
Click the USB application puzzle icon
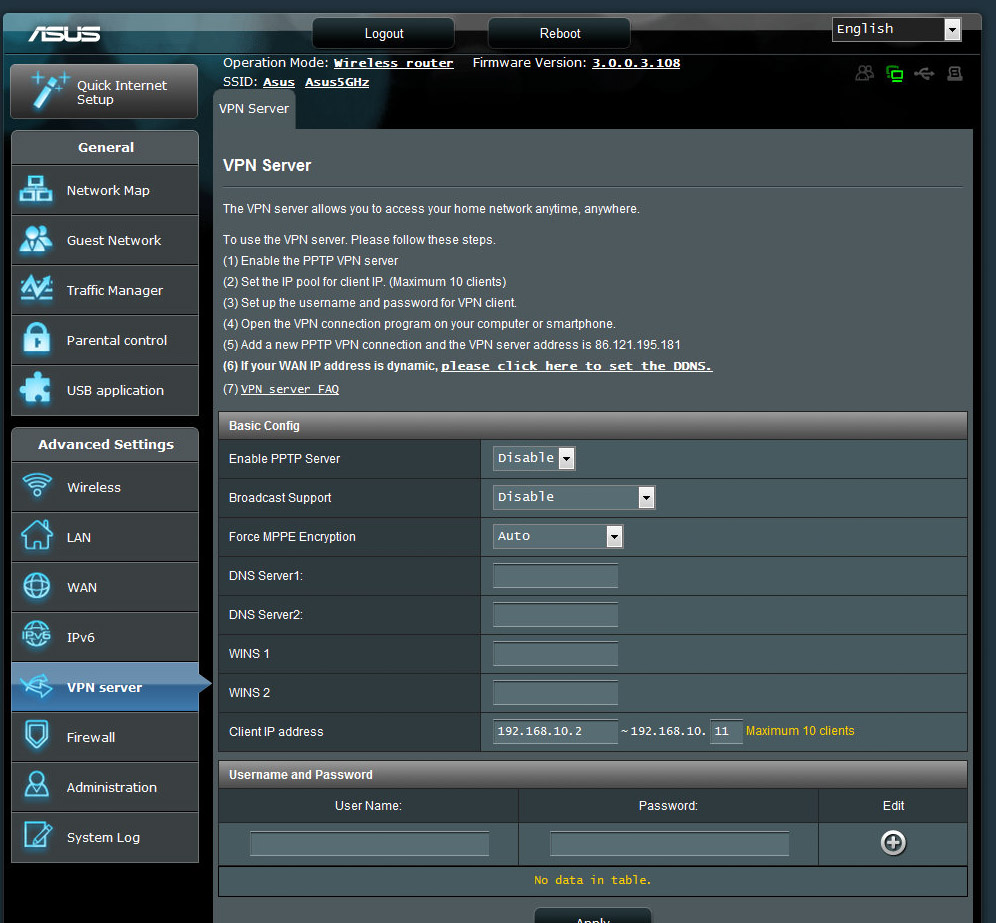point(37,390)
